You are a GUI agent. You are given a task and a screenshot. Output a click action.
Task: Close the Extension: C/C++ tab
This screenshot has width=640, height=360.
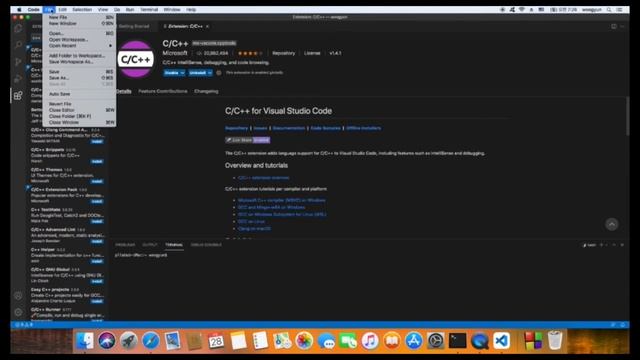207,26
